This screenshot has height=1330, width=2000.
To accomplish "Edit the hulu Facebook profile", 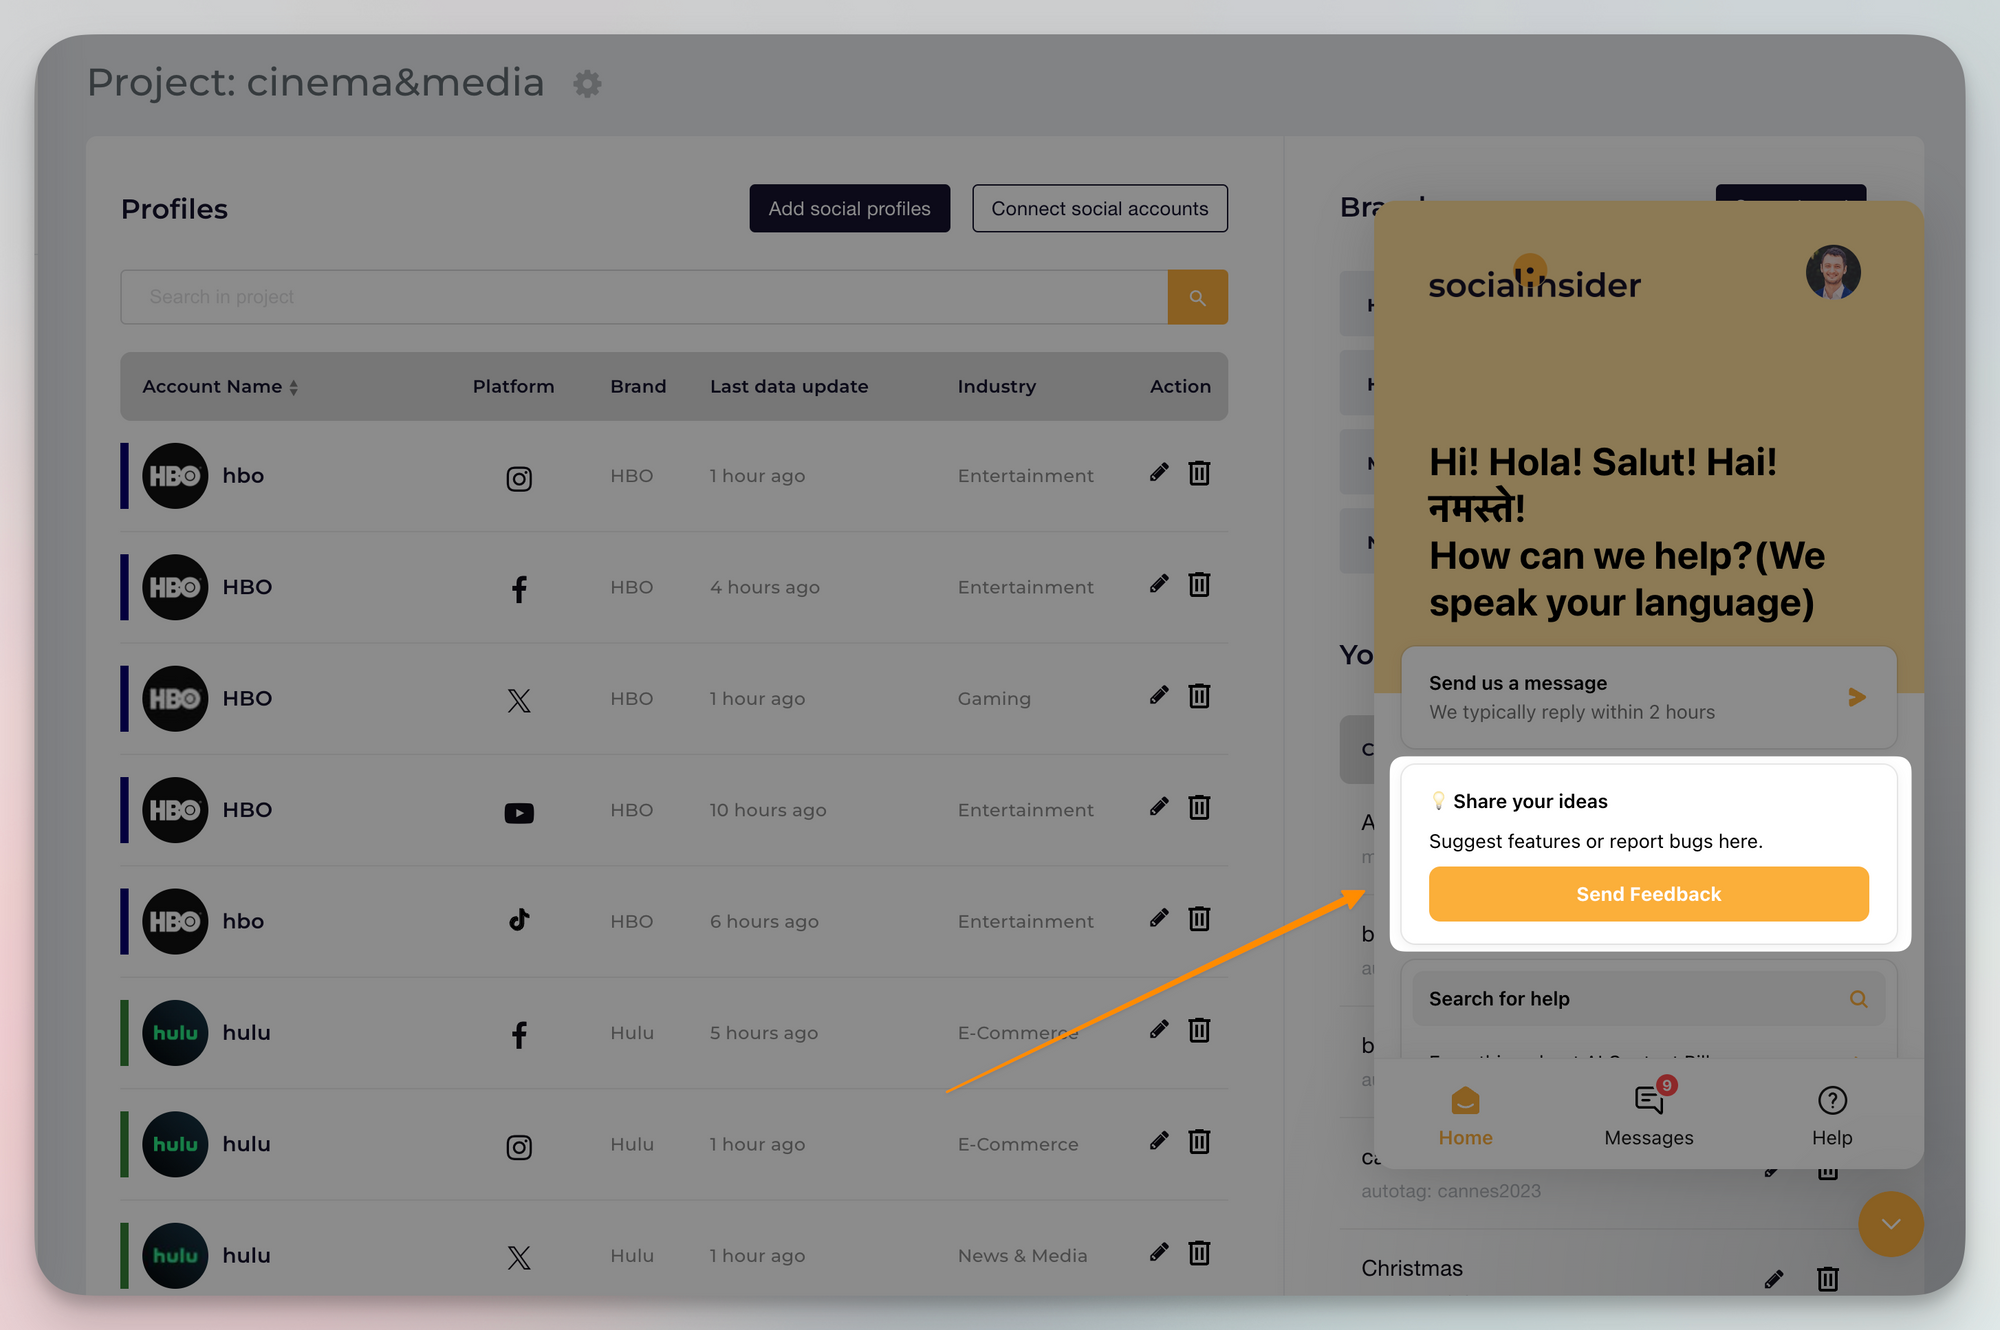I will pos(1159,1030).
